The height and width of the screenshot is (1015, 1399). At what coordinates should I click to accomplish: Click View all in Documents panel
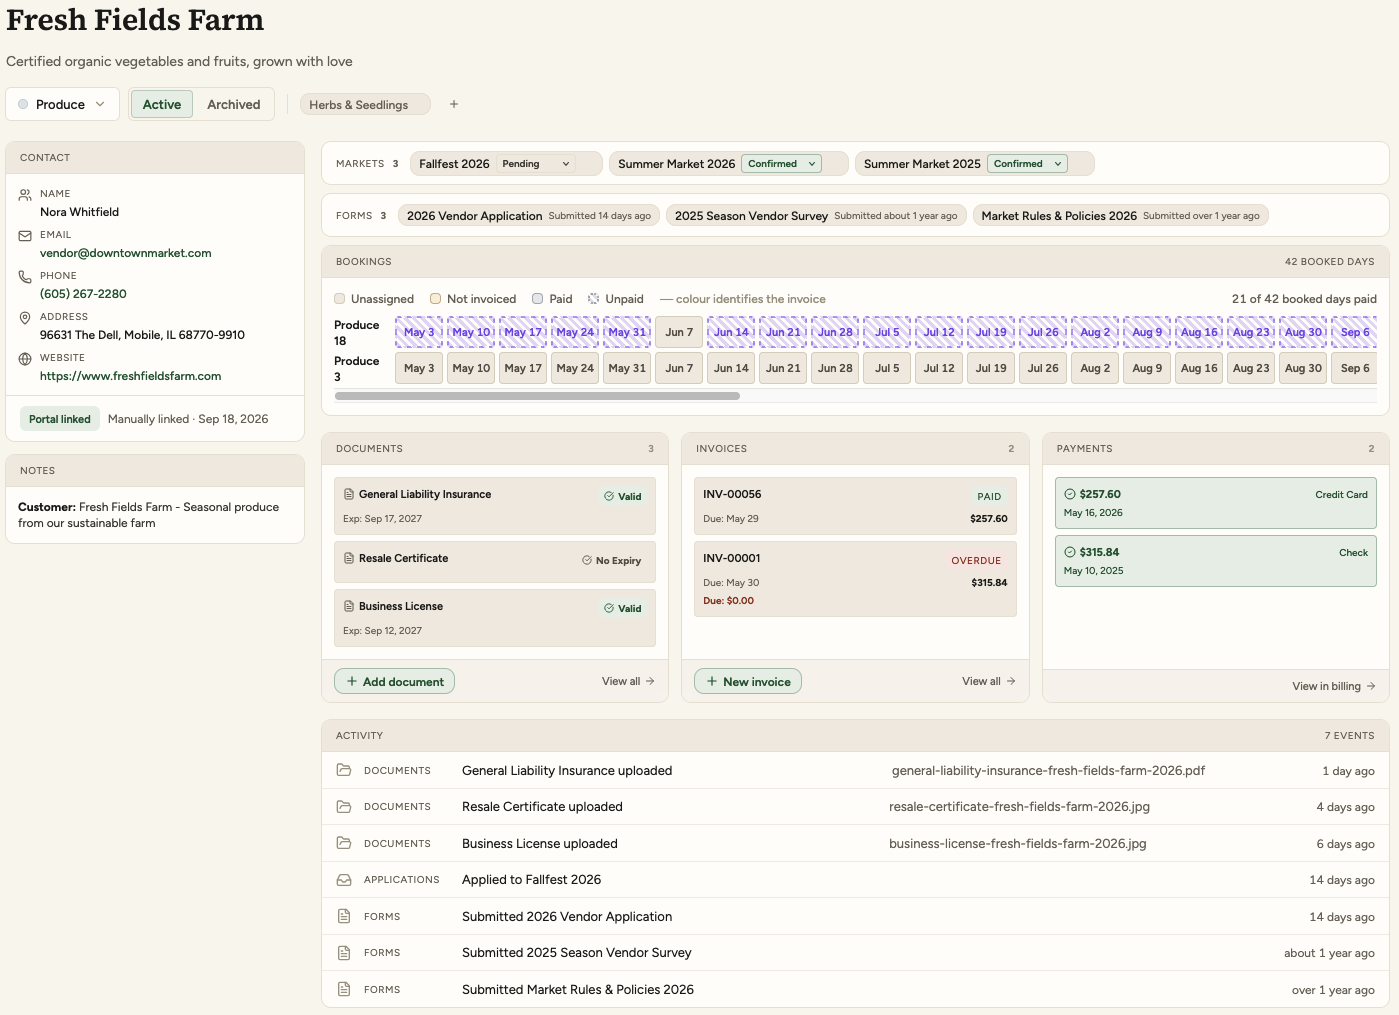click(628, 681)
